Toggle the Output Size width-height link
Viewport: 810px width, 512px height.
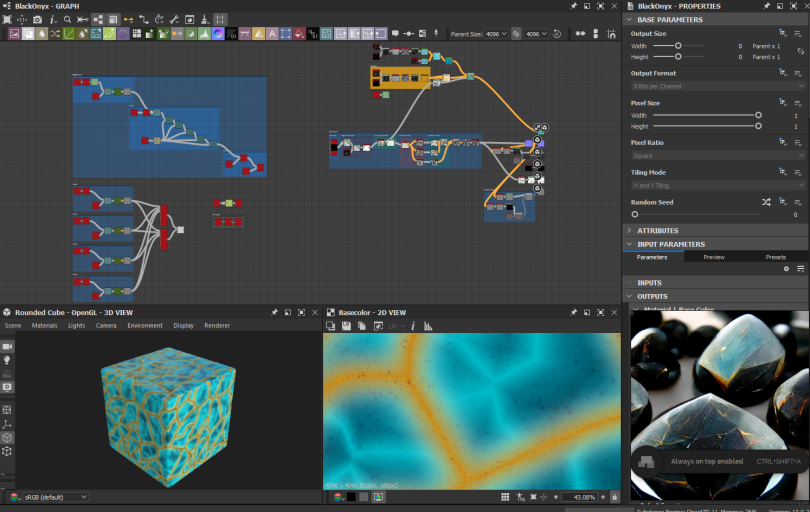[x=800, y=51]
